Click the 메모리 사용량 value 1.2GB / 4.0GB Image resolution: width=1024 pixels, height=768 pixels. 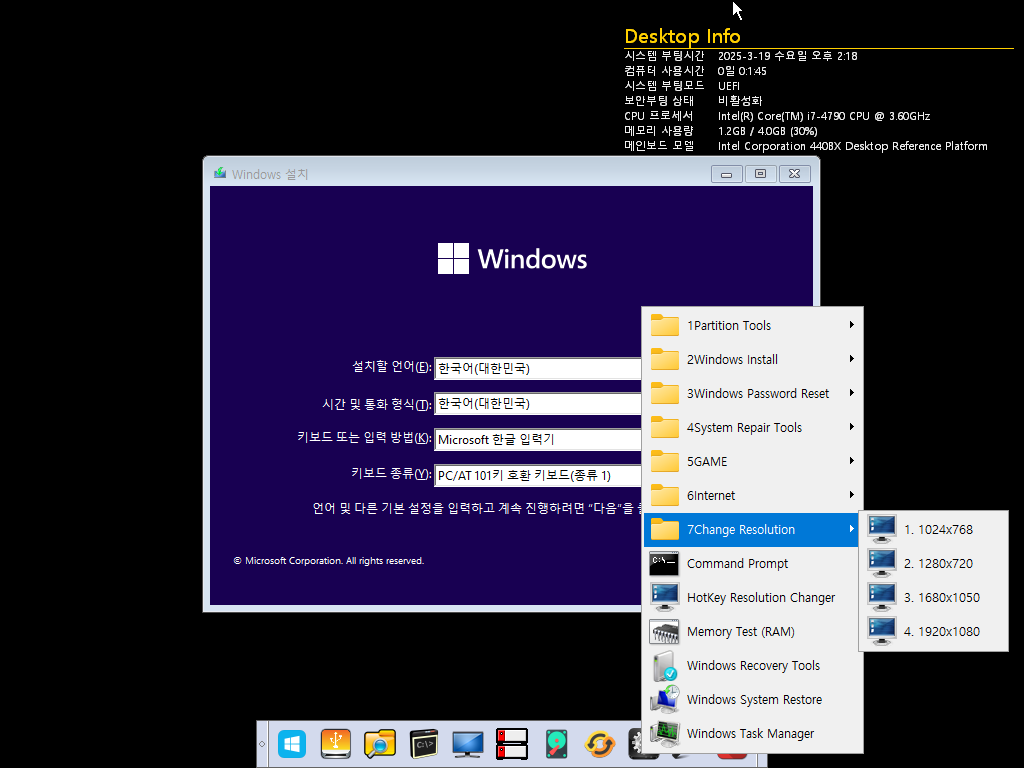[767, 131]
